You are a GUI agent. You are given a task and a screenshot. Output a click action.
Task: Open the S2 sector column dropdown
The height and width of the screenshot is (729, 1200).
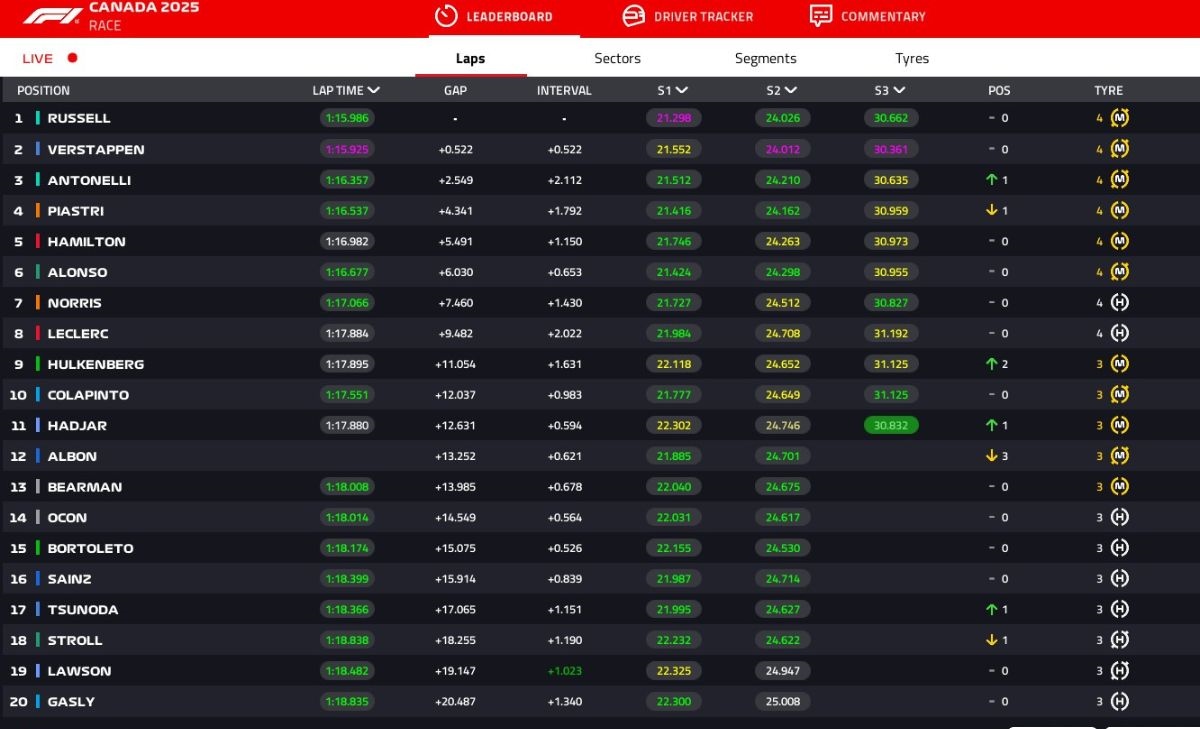(790, 90)
